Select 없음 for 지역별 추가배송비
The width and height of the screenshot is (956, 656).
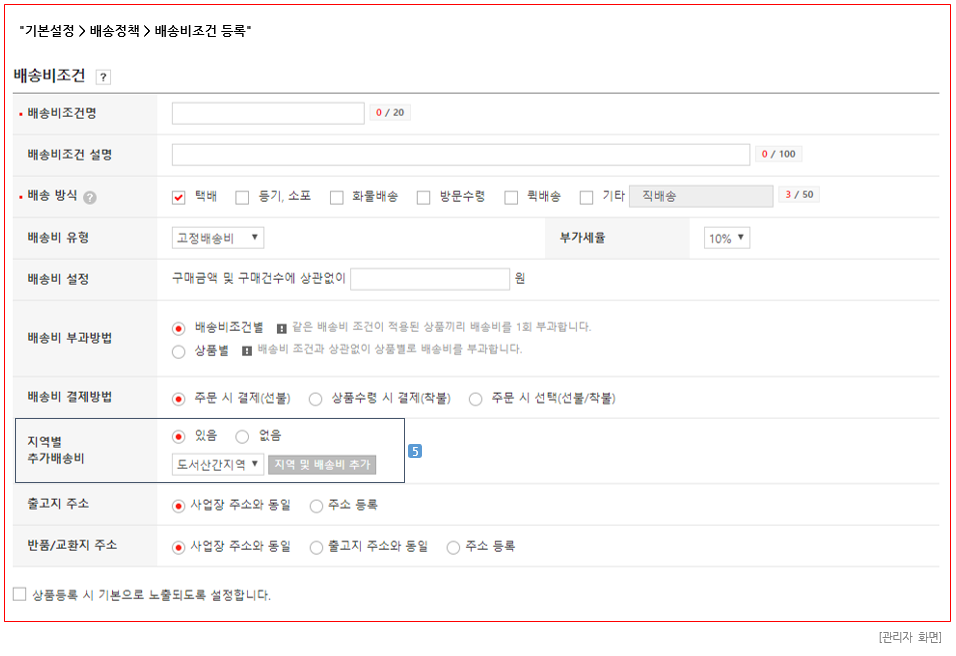(x=242, y=437)
